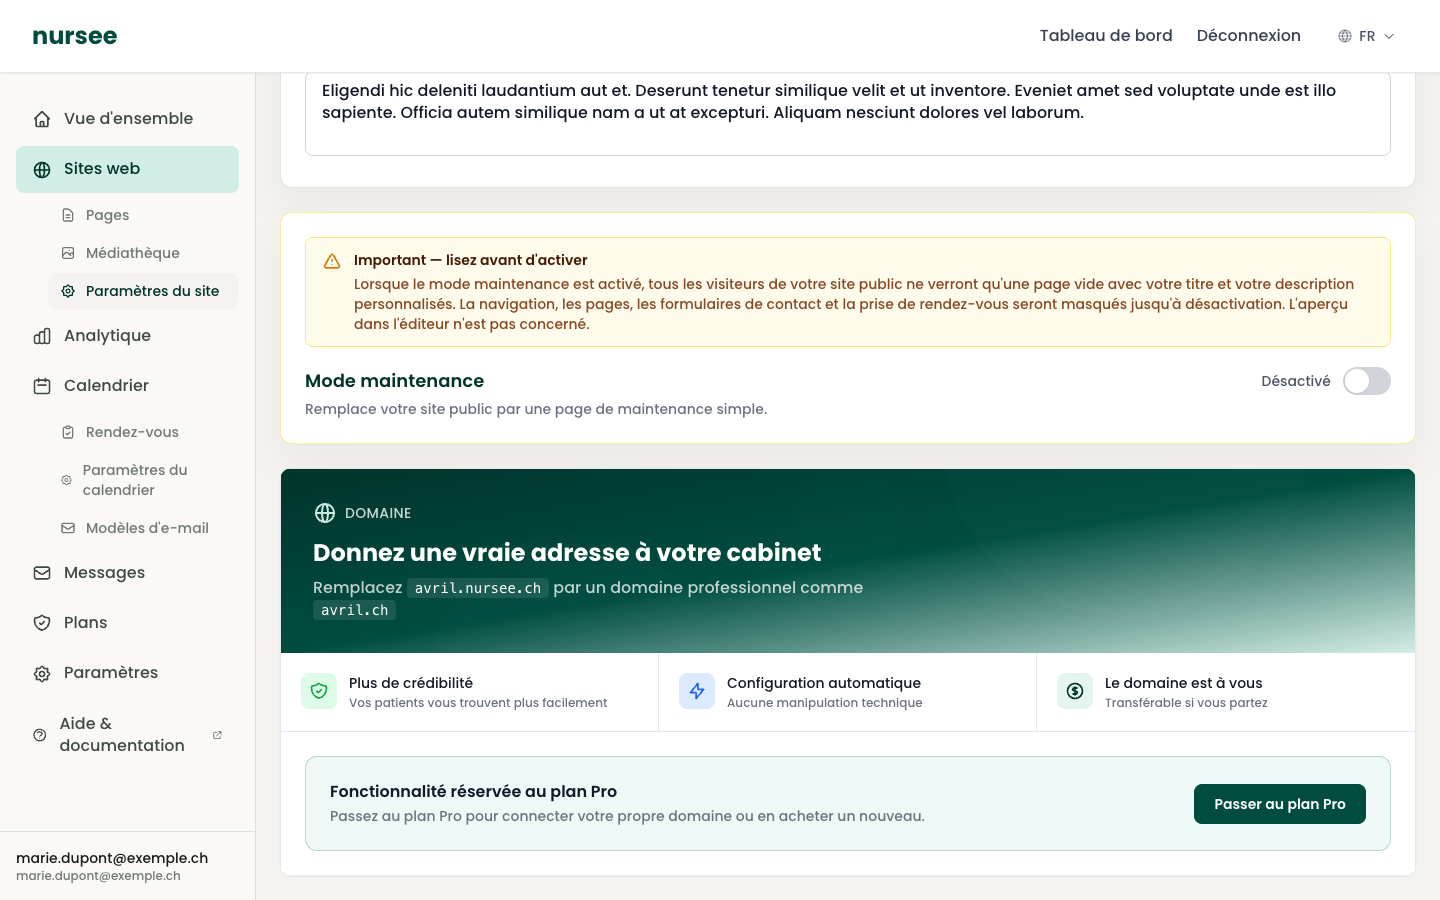Click the text Aucune manipulation technique

825,703
